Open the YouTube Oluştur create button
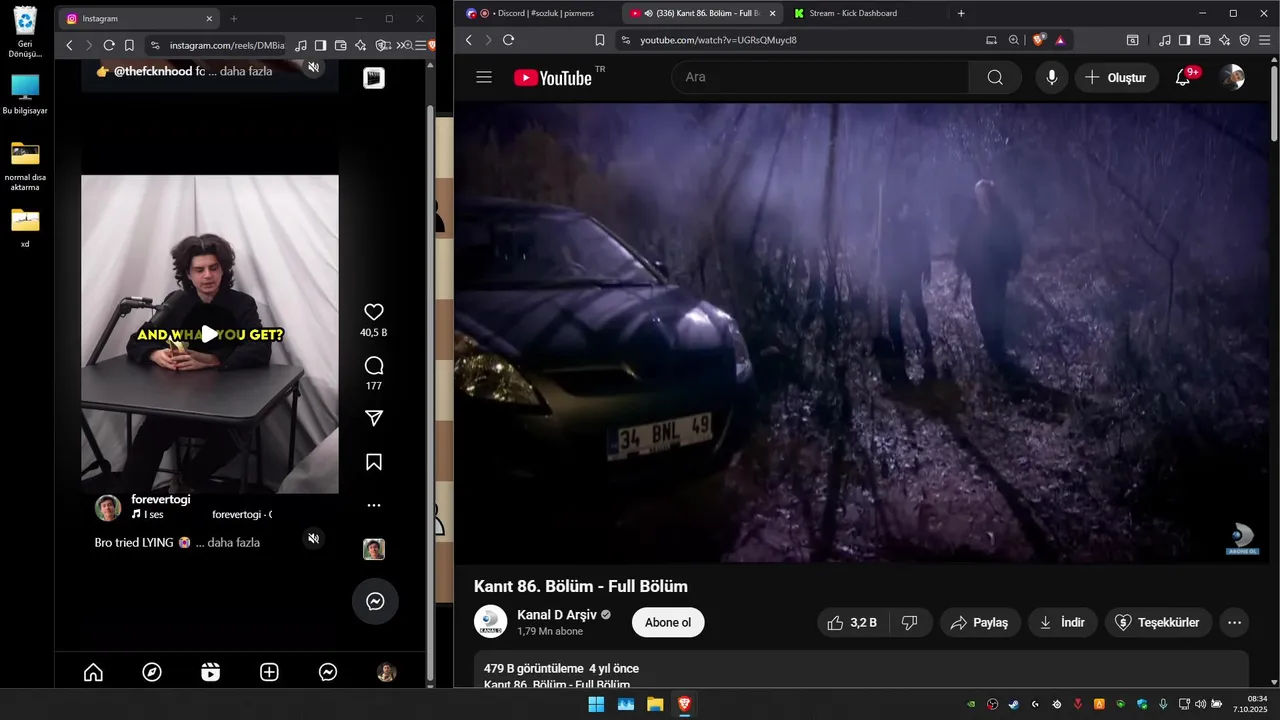The height and width of the screenshot is (720, 1280). pyautogui.click(x=1116, y=77)
